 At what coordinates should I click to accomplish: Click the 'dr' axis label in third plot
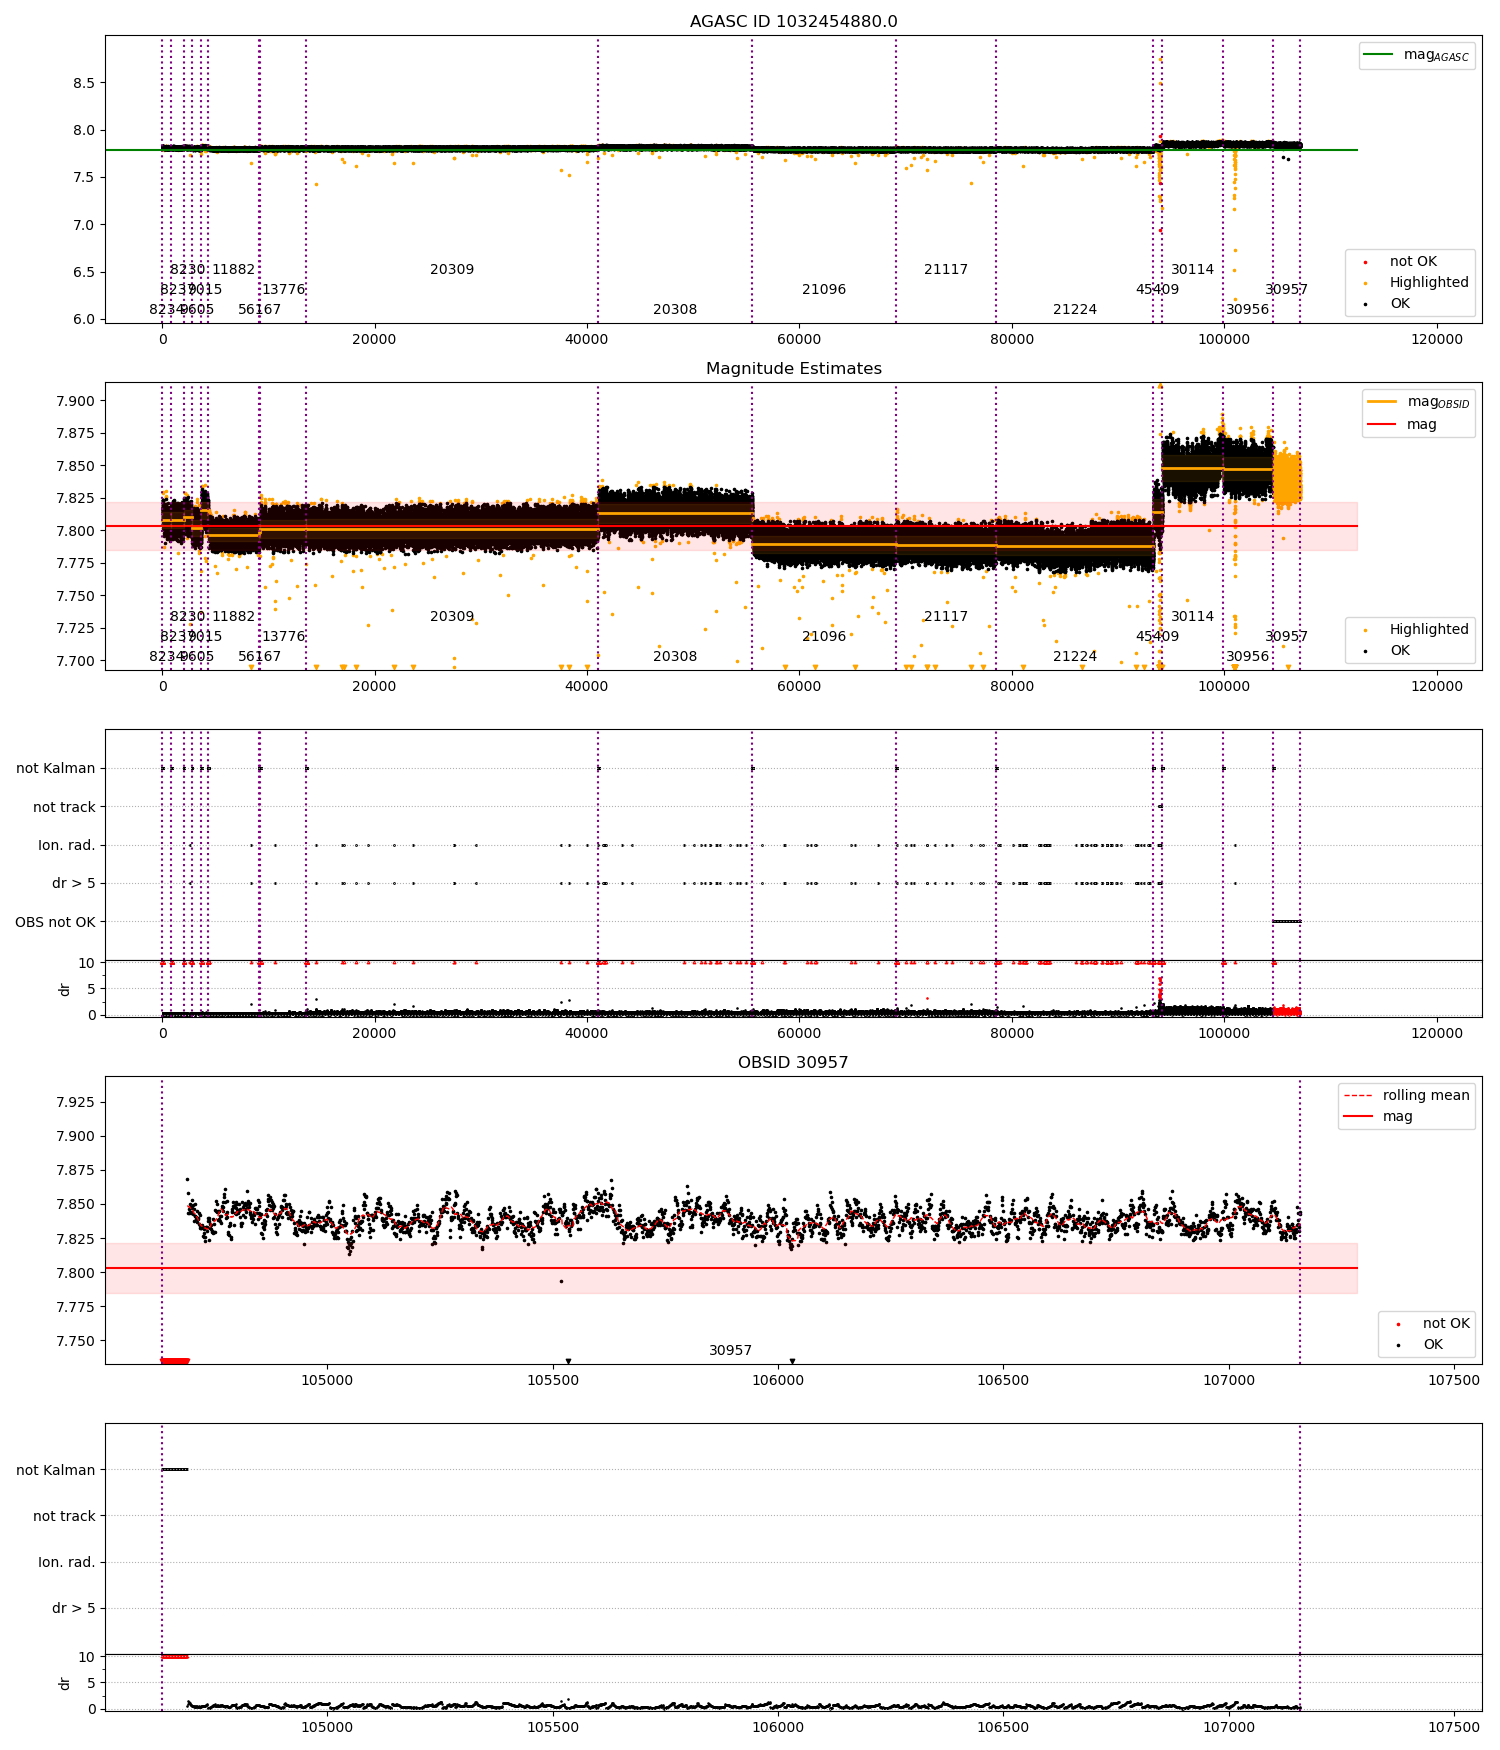tap(65, 990)
